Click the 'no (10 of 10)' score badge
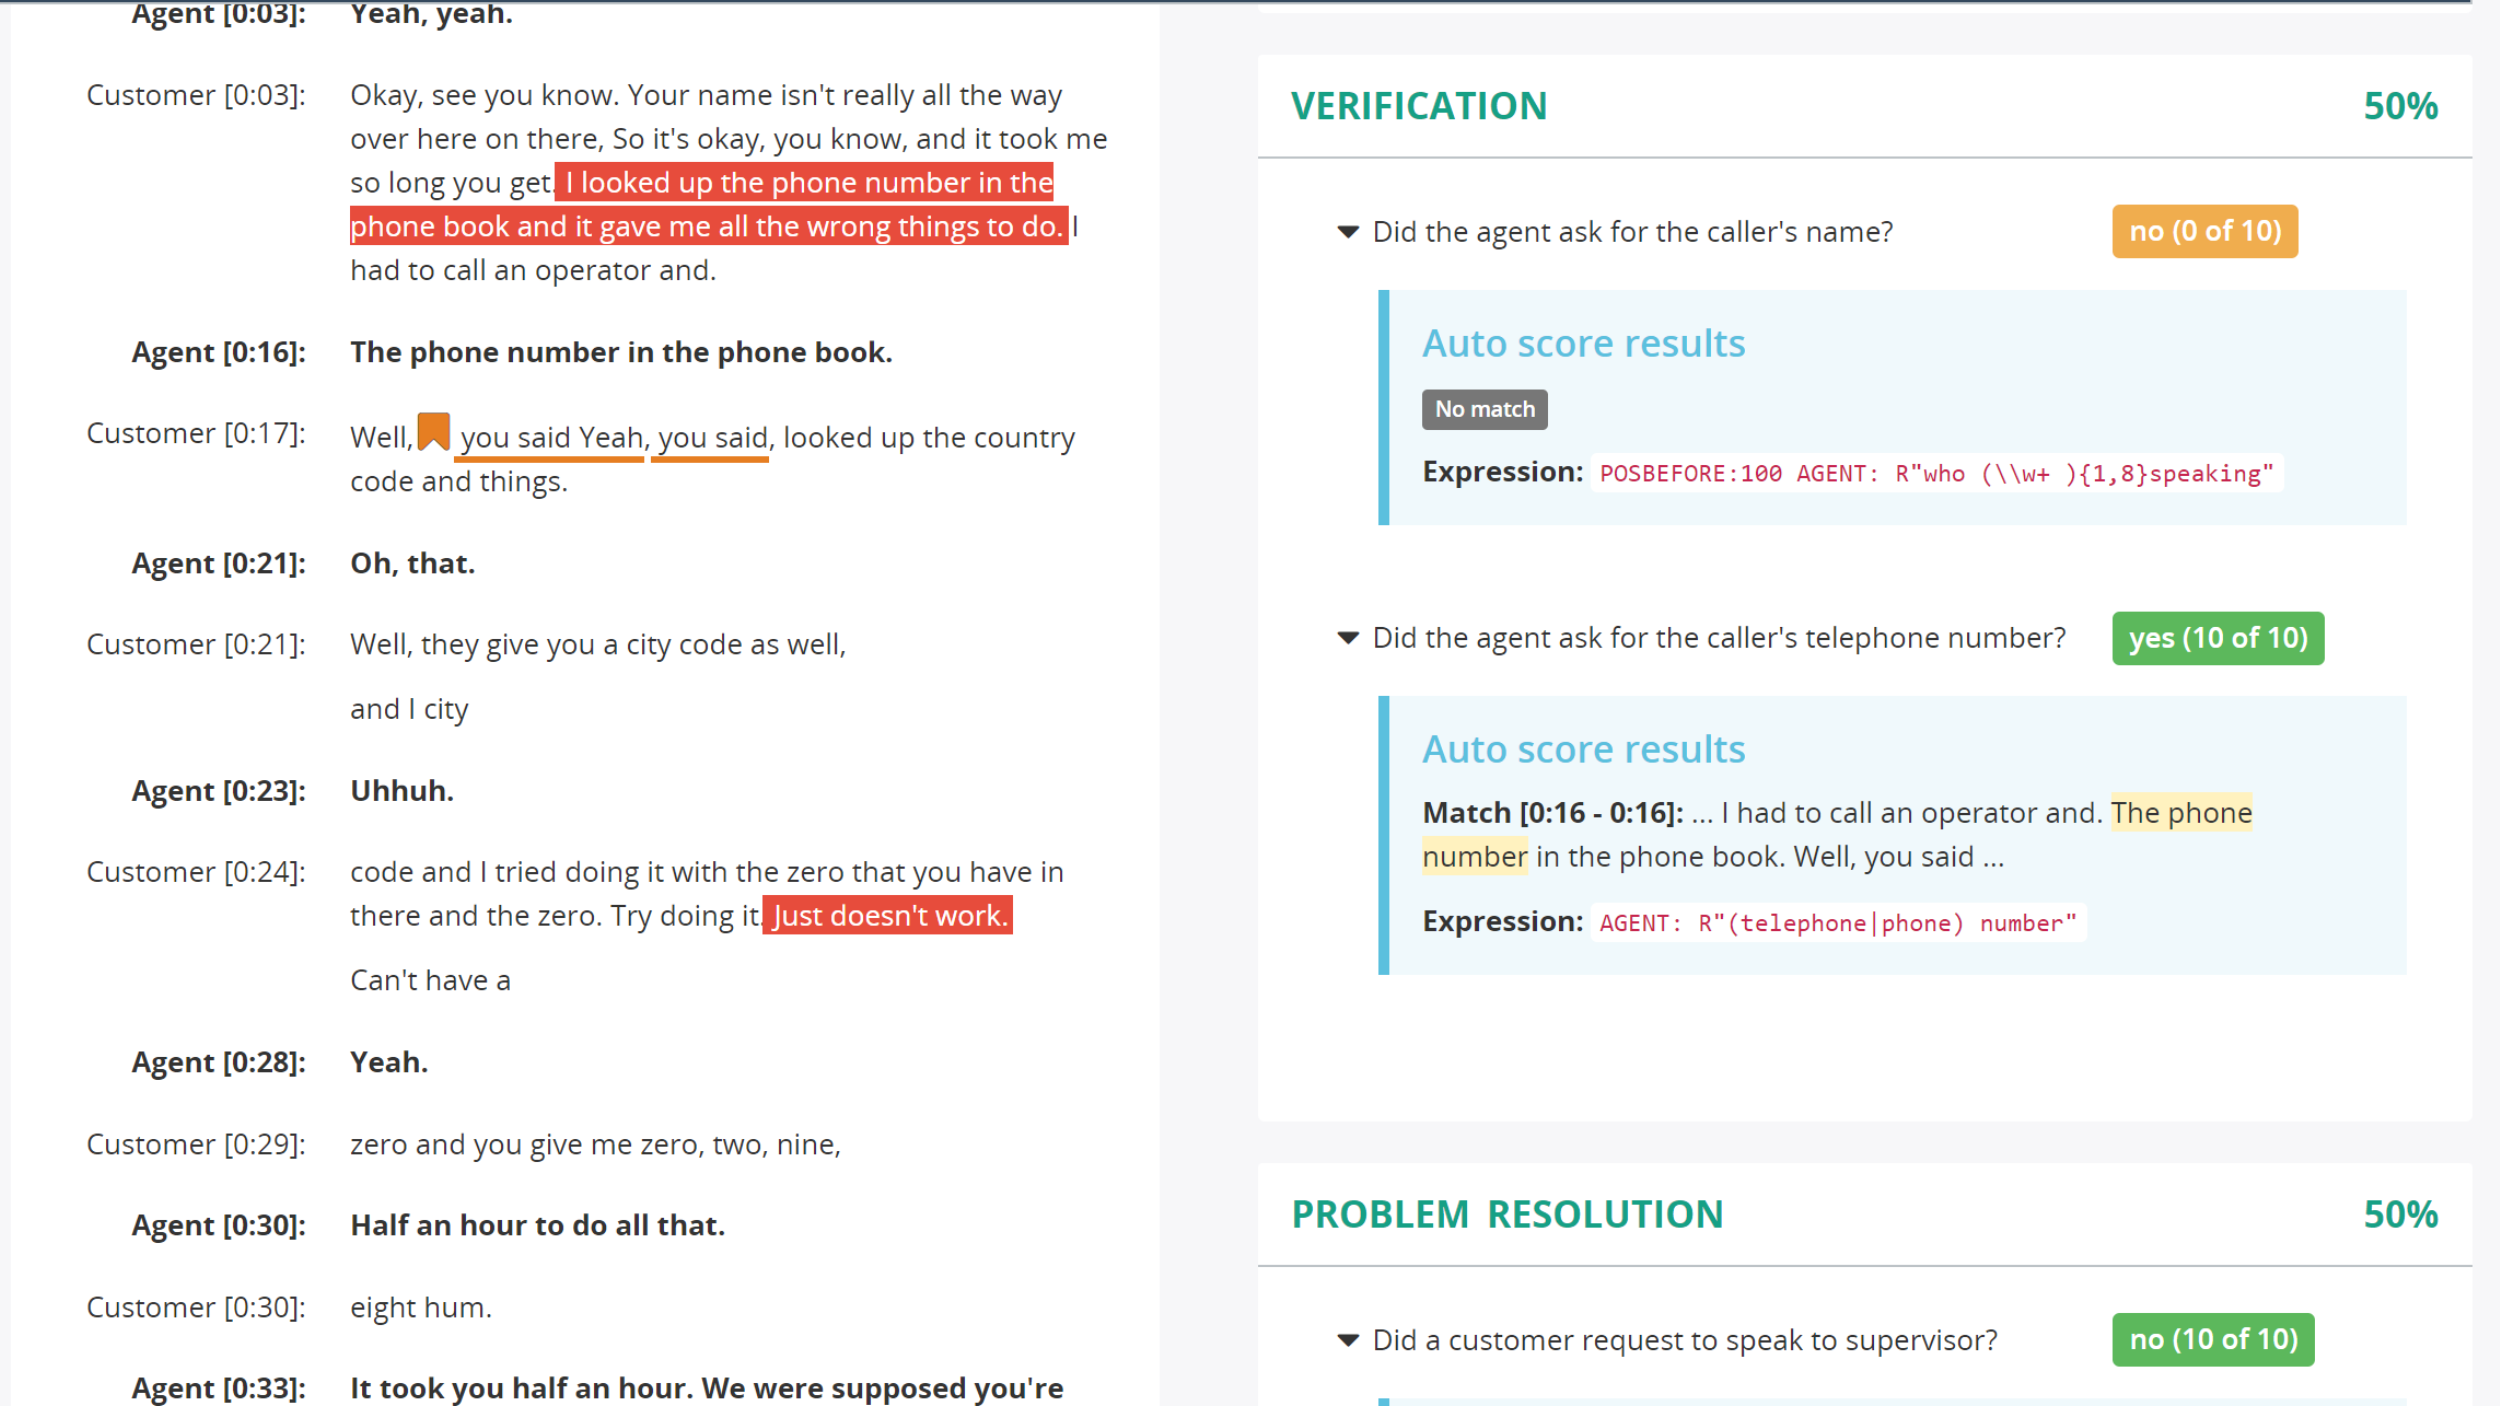The width and height of the screenshot is (2500, 1406). coord(2212,1340)
